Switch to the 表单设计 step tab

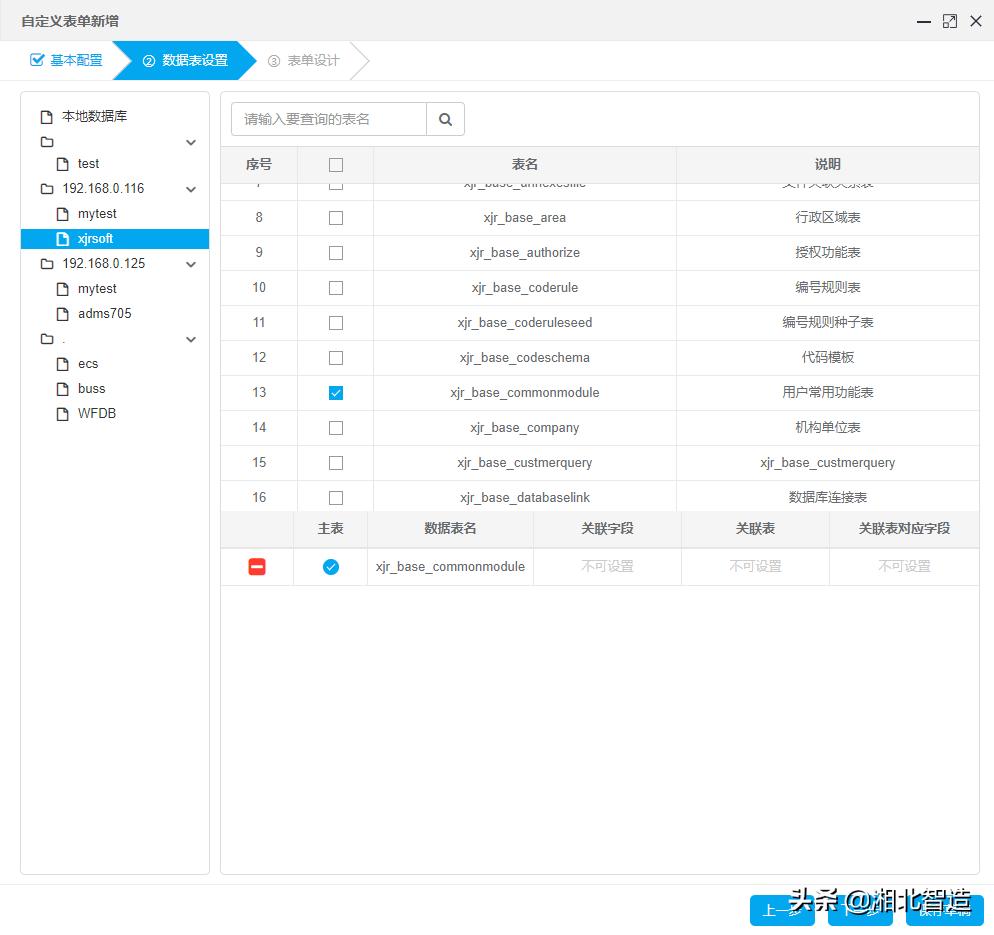[303, 60]
